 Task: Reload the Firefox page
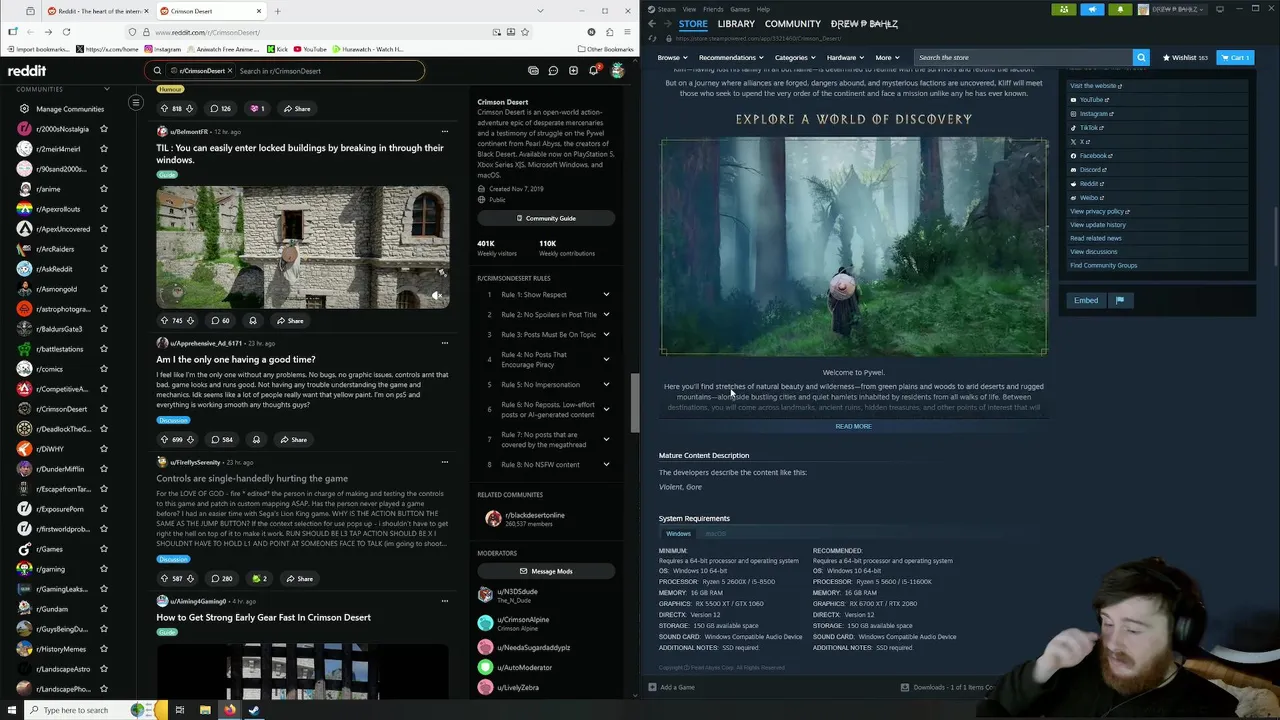coord(66,32)
